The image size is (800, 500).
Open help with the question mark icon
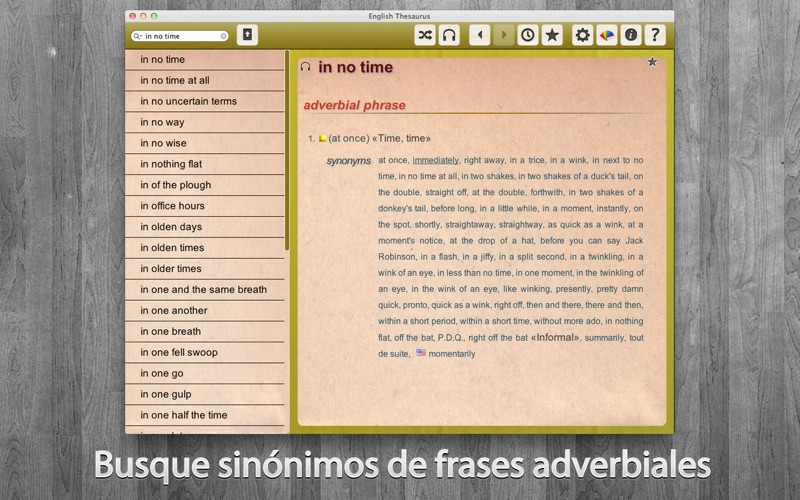[655, 35]
